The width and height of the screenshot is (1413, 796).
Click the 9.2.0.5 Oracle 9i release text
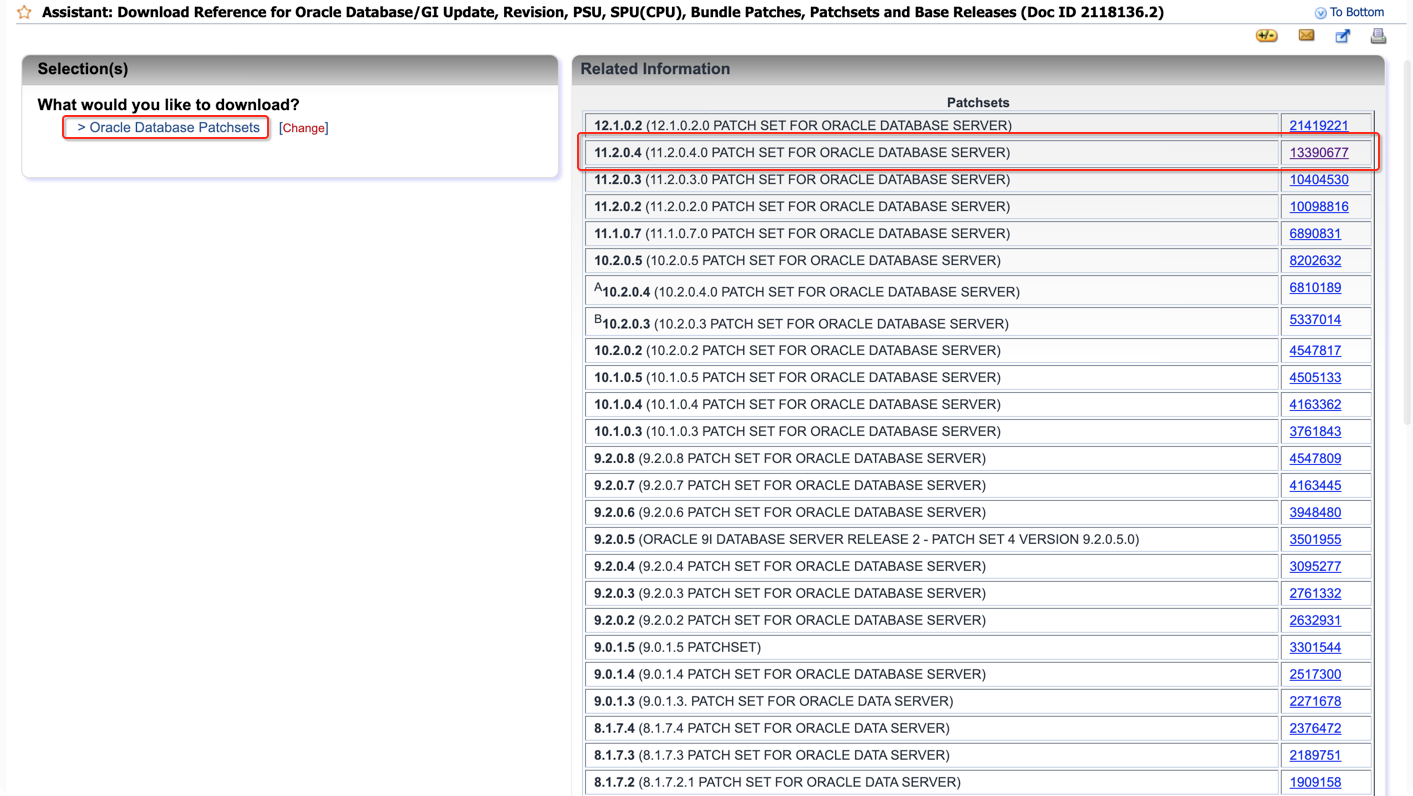coord(866,539)
